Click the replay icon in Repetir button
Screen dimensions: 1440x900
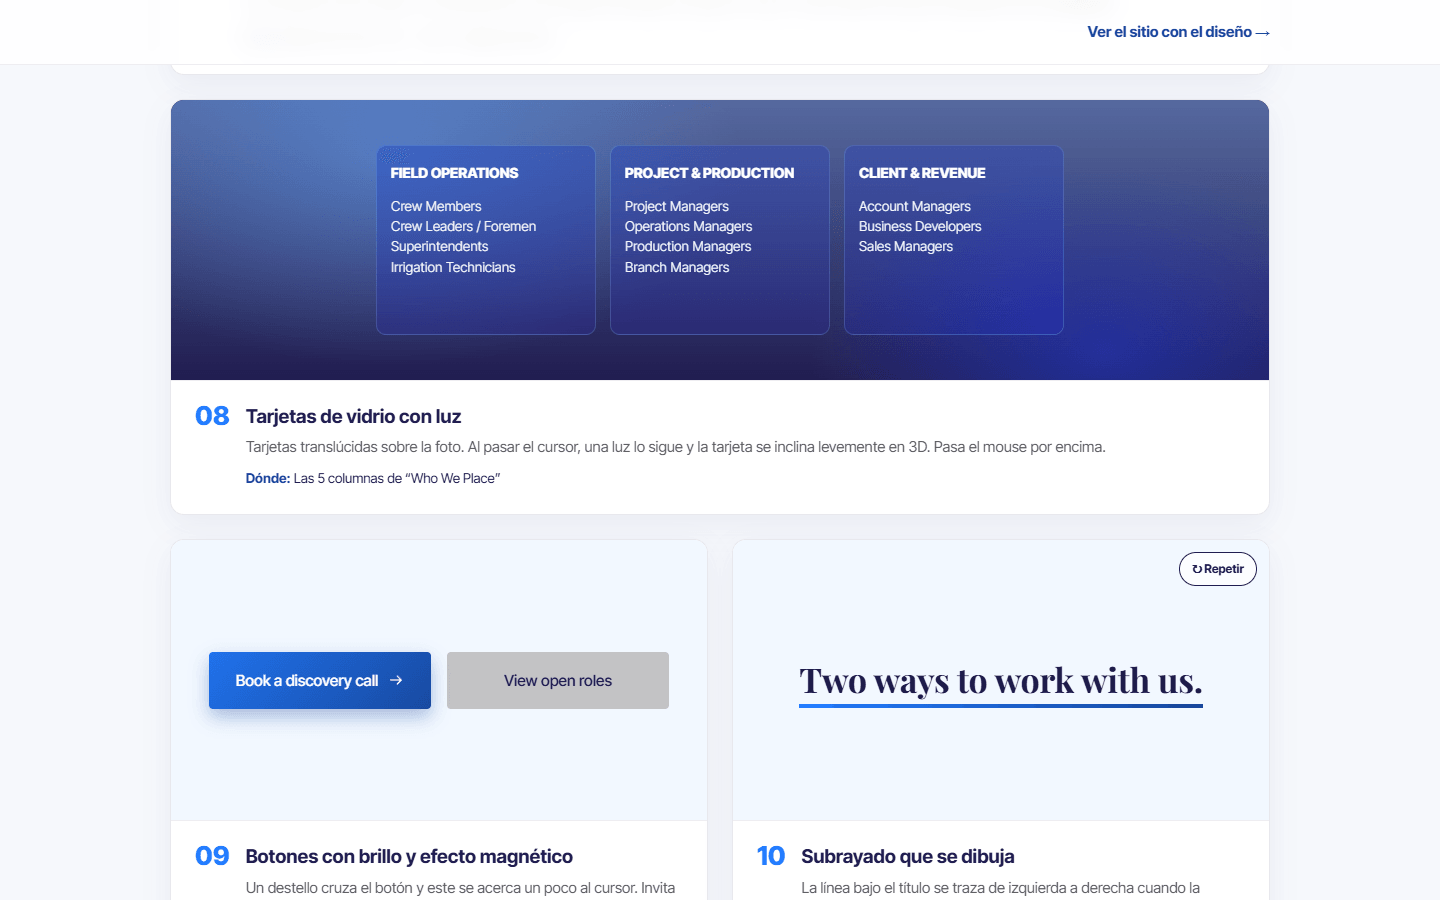pos(1197,569)
